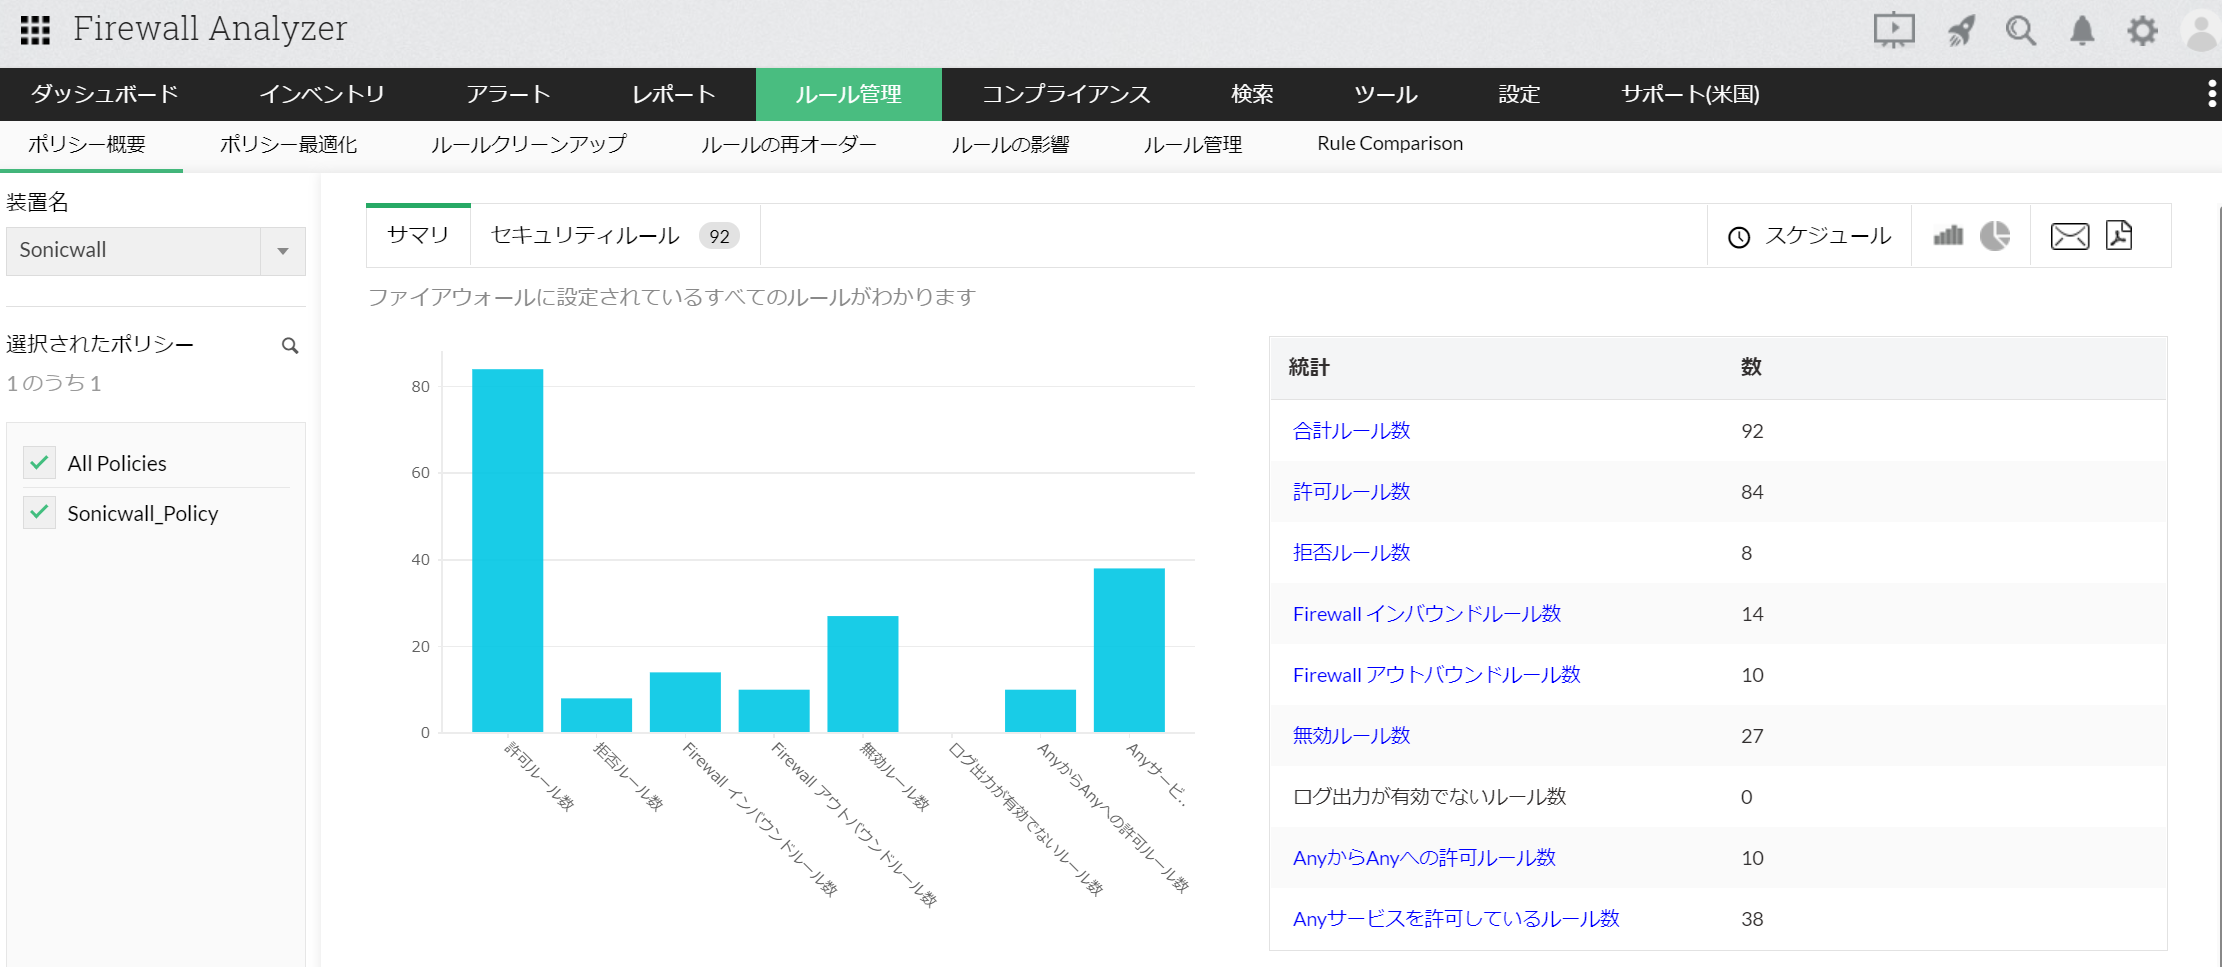Open the 無効ルール数 link in statistics

point(1351,736)
